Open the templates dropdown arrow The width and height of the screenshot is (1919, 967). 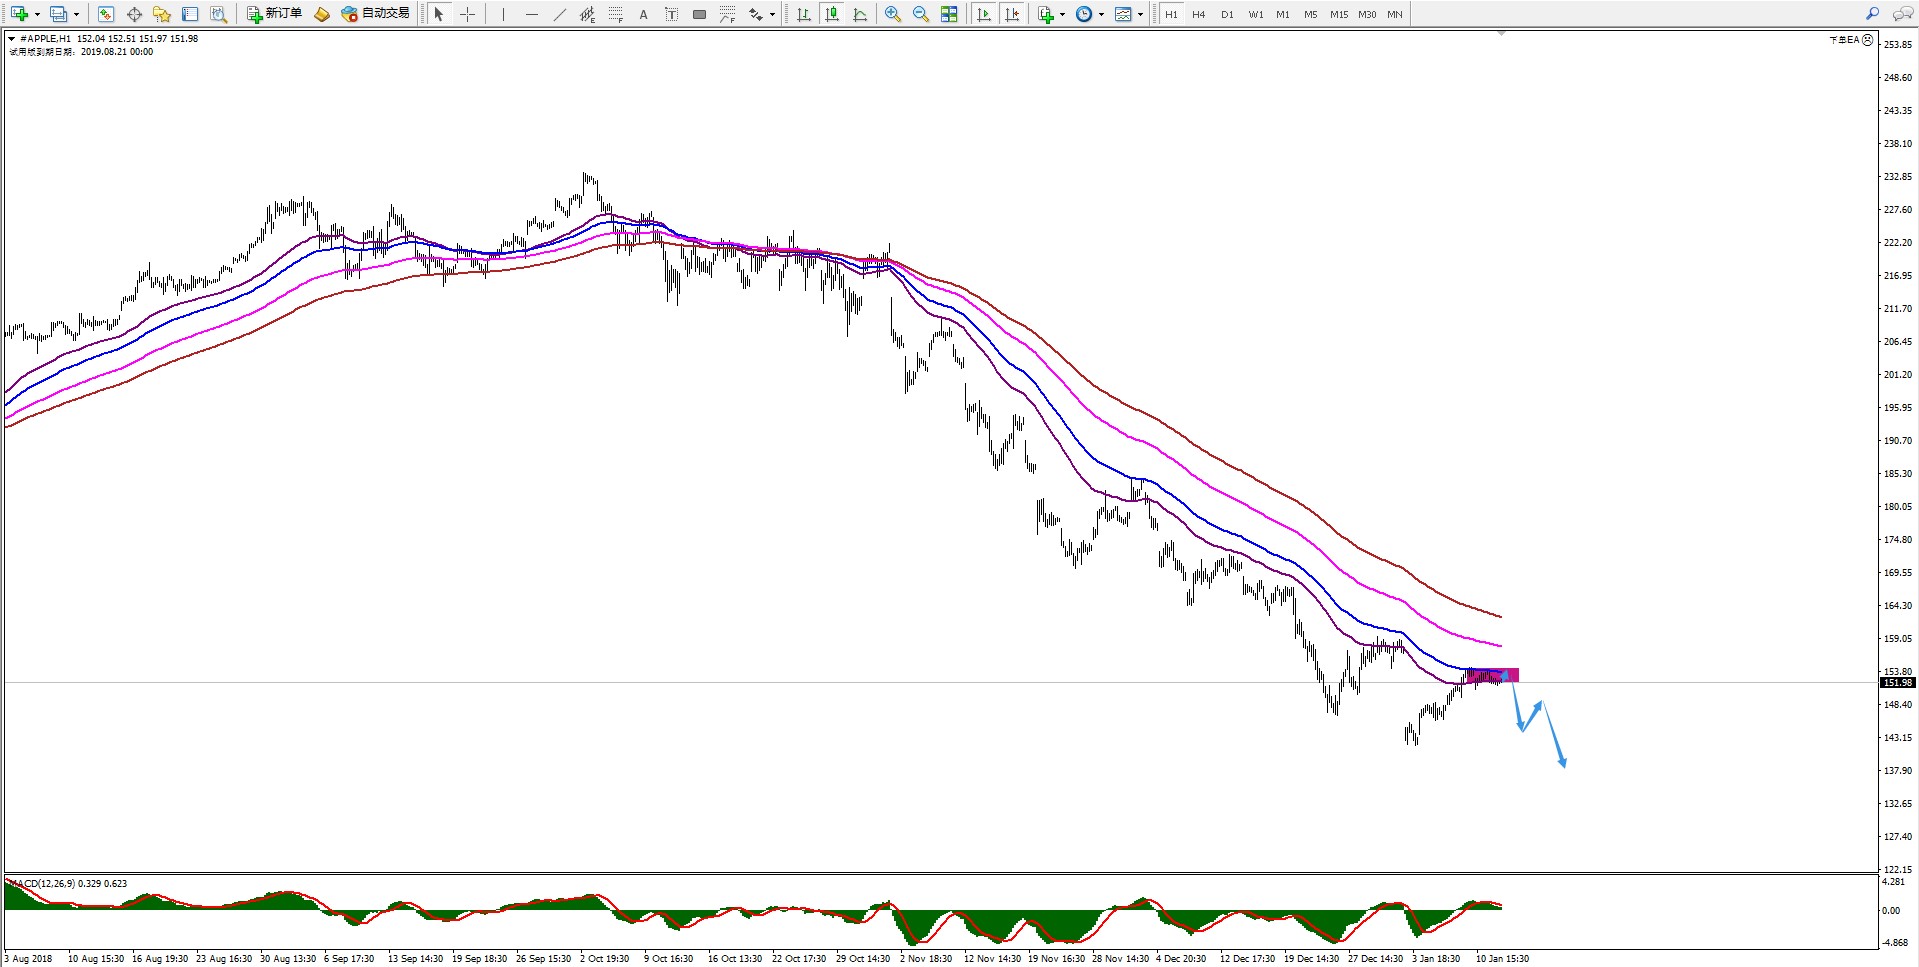[x=1140, y=14]
